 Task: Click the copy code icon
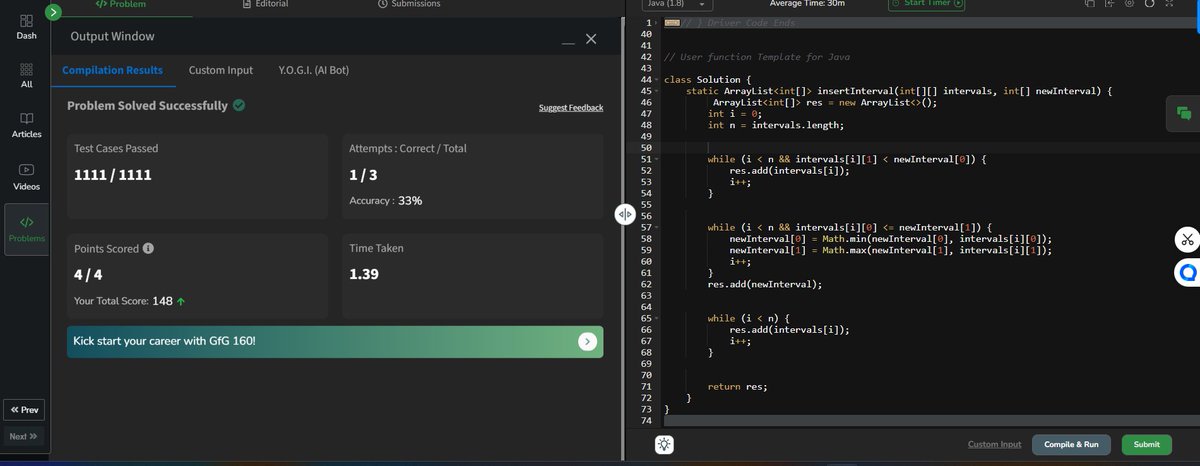(x=1088, y=3)
